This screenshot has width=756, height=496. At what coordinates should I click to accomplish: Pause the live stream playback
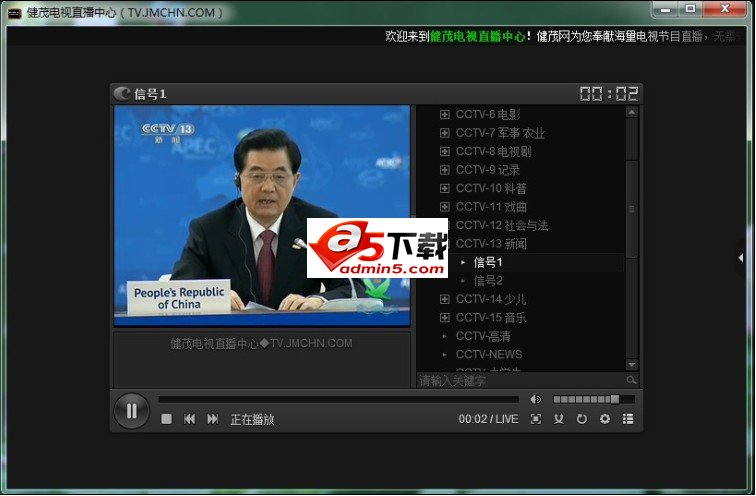(x=131, y=410)
